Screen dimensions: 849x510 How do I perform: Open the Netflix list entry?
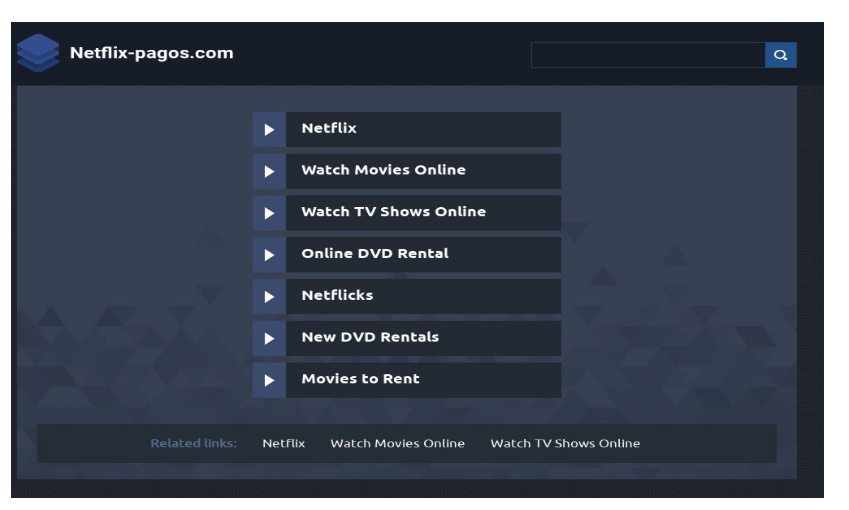(x=329, y=129)
